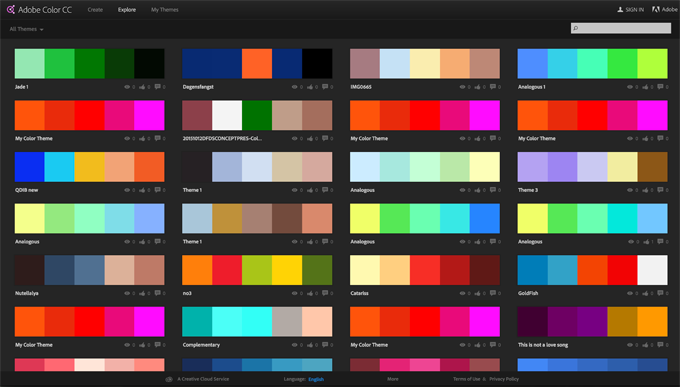The height and width of the screenshot is (387, 680).
Task: Click inside the search input field
Action: [621, 28]
